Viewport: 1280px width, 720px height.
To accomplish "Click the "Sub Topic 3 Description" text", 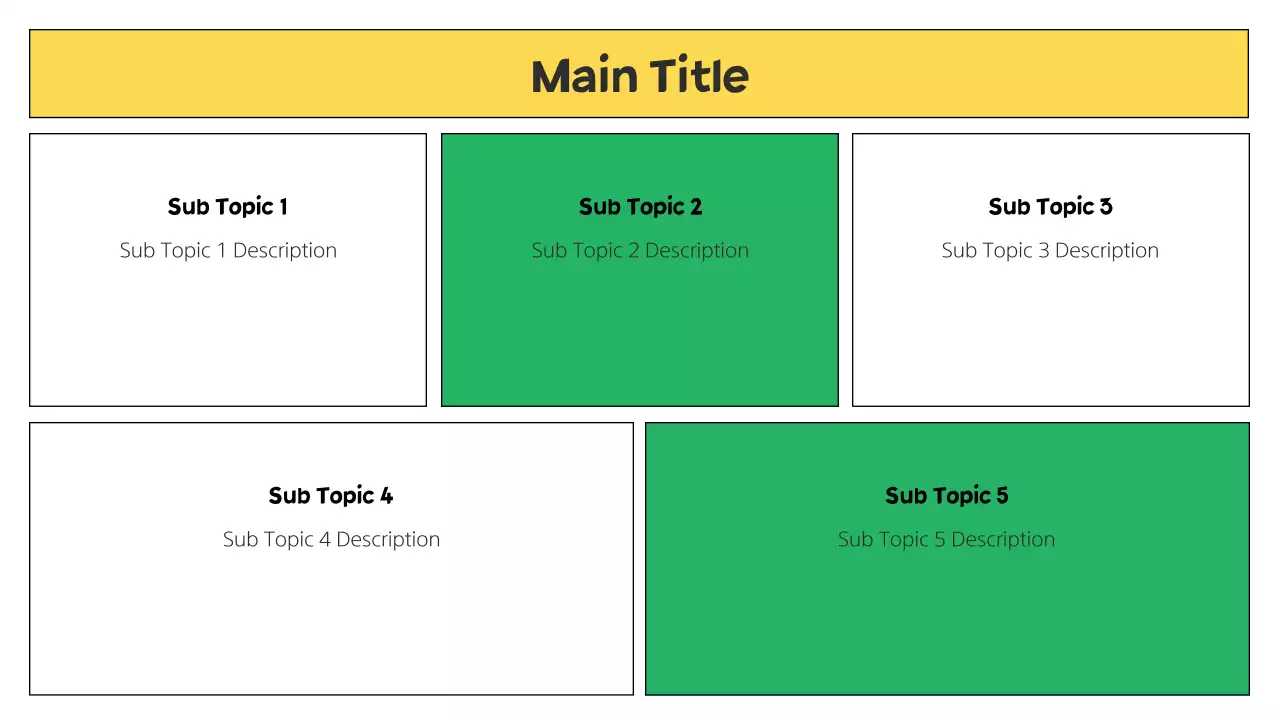I will tap(1050, 250).
